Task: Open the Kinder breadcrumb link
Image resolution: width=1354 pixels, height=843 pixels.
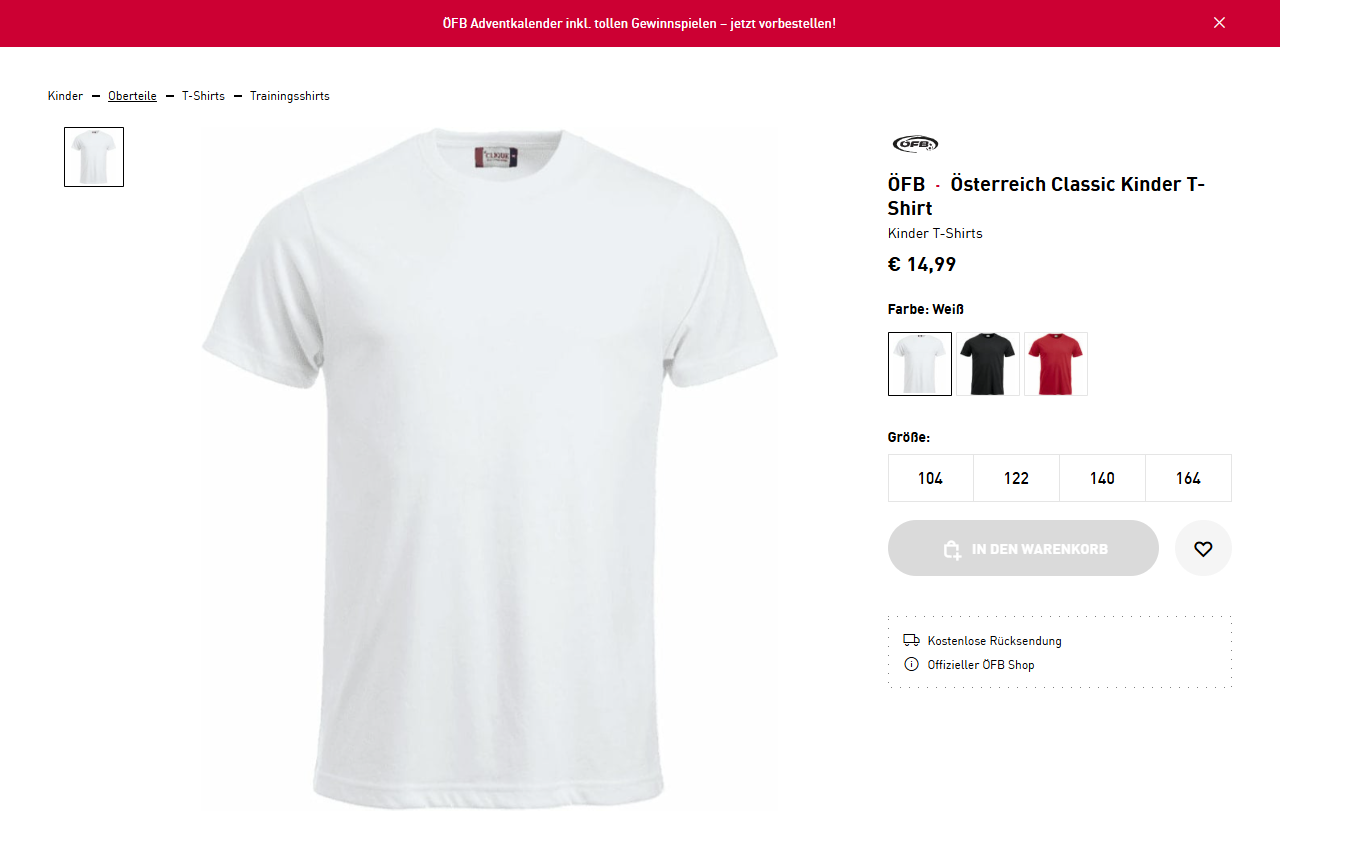Action: [65, 96]
